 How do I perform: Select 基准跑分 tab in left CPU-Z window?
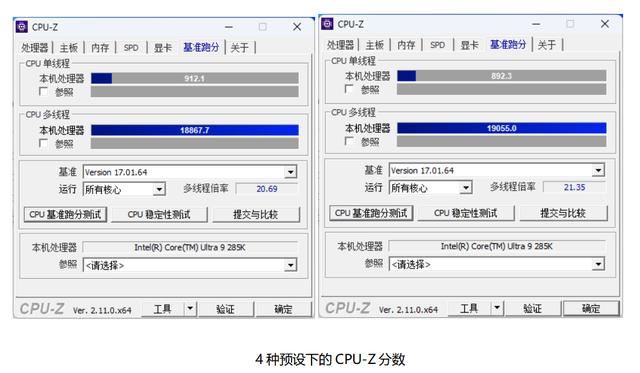point(201,47)
